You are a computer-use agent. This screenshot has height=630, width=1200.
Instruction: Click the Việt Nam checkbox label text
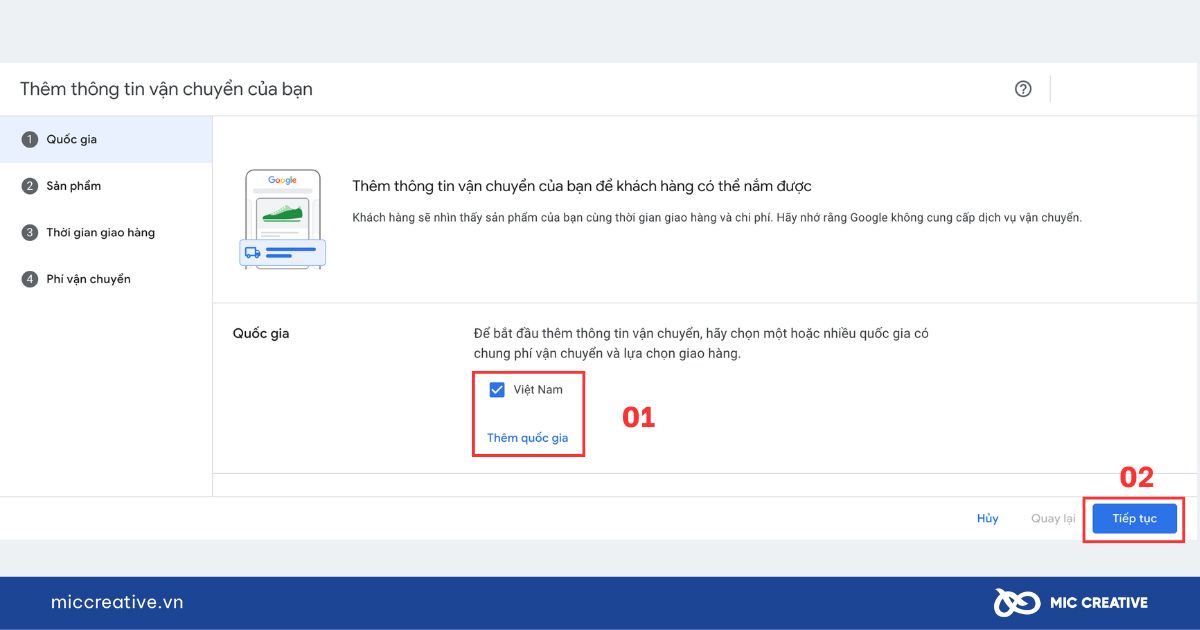[538, 390]
